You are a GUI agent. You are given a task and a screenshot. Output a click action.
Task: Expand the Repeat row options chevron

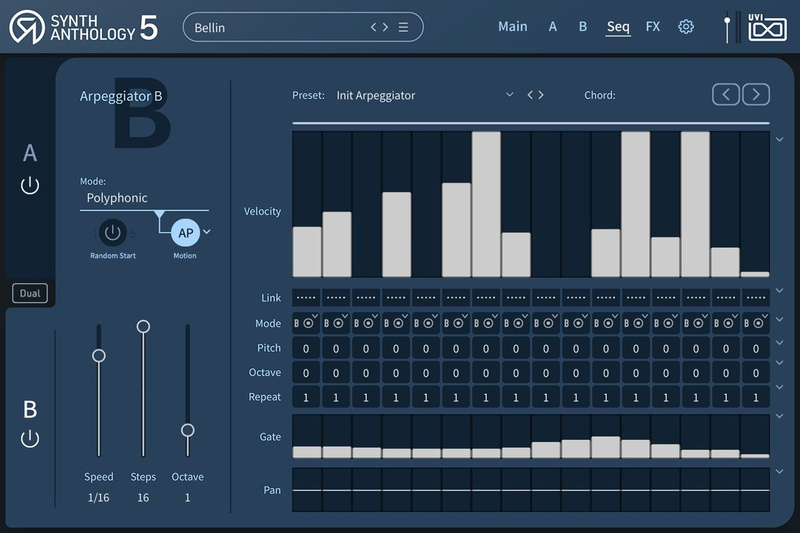click(780, 387)
